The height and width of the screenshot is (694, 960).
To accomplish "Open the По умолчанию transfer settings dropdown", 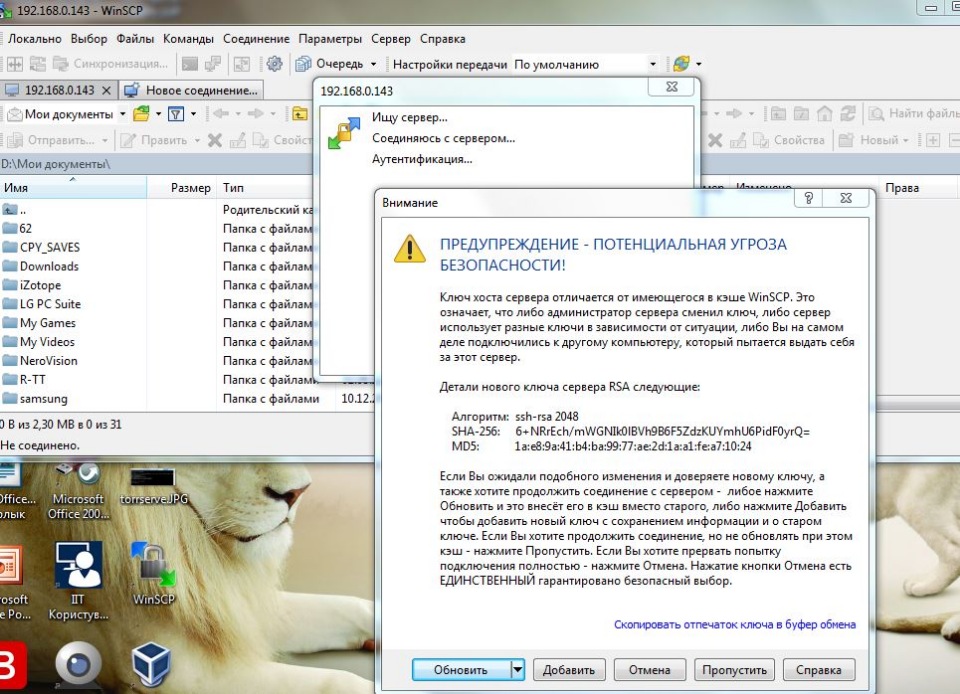I will (x=653, y=64).
